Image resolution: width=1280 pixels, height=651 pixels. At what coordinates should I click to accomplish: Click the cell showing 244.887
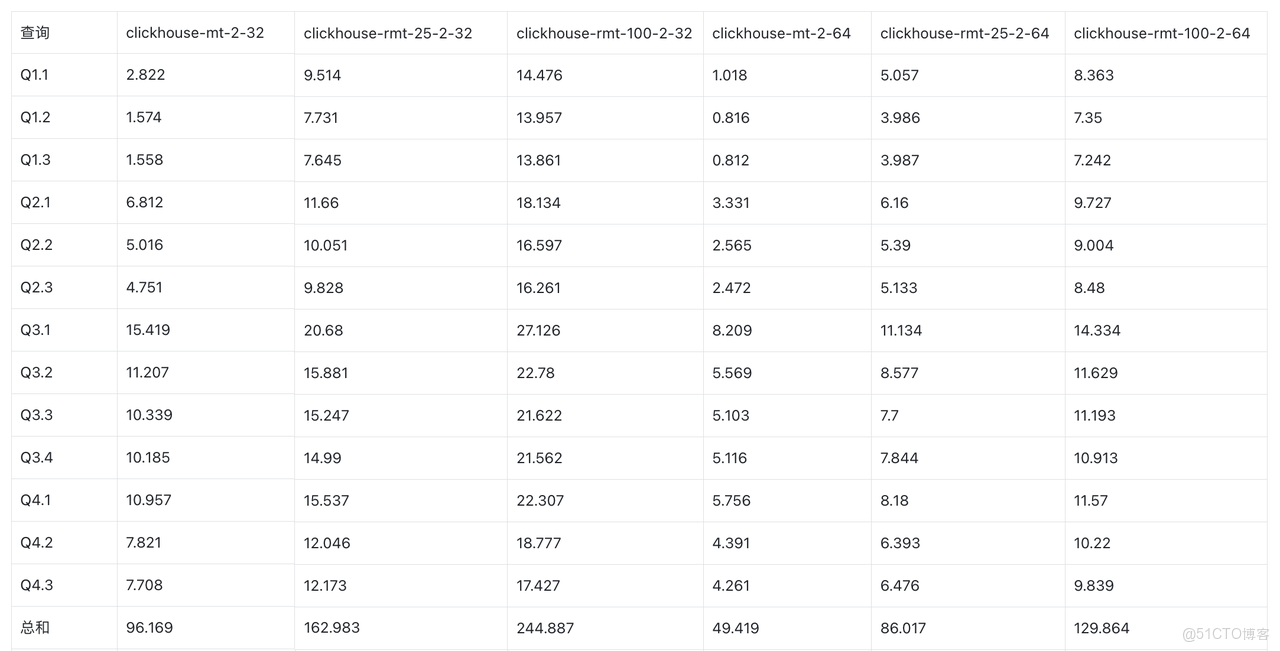click(545, 628)
